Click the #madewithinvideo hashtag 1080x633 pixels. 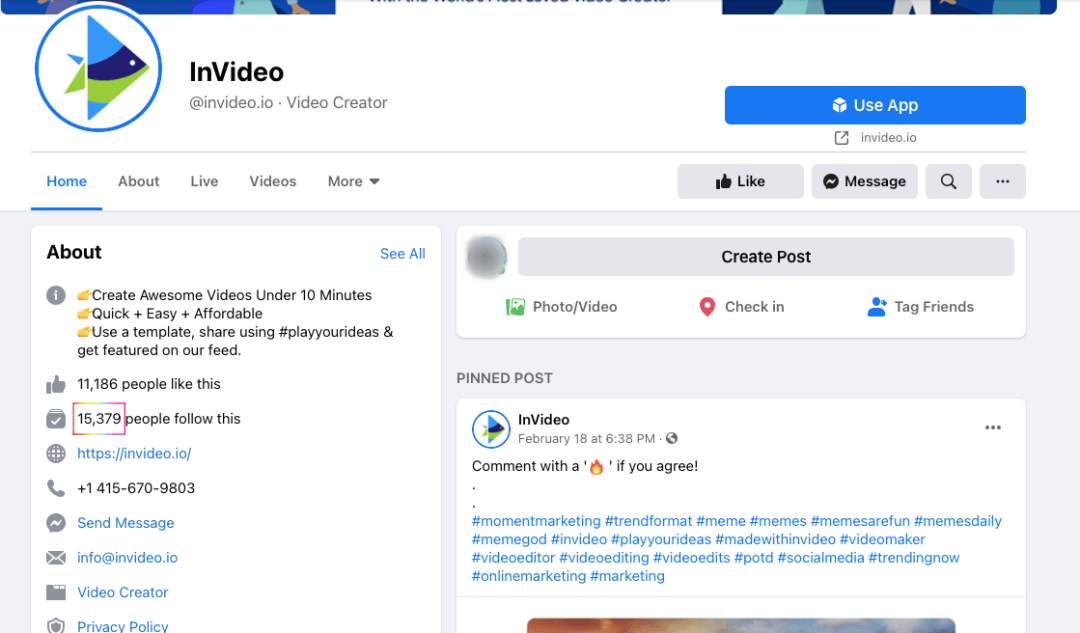(775, 539)
